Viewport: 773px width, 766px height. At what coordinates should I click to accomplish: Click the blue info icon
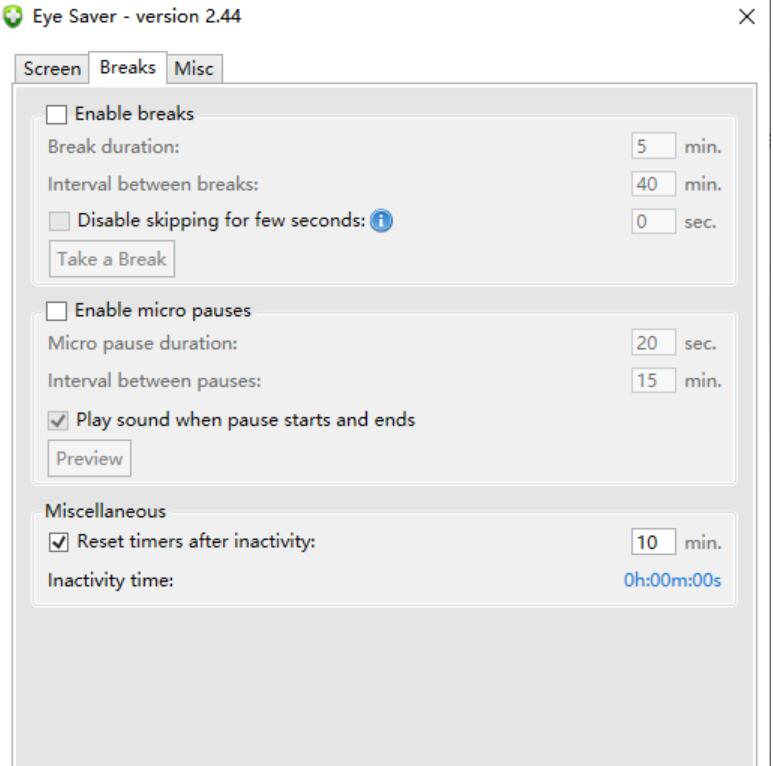click(x=380, y=222)
